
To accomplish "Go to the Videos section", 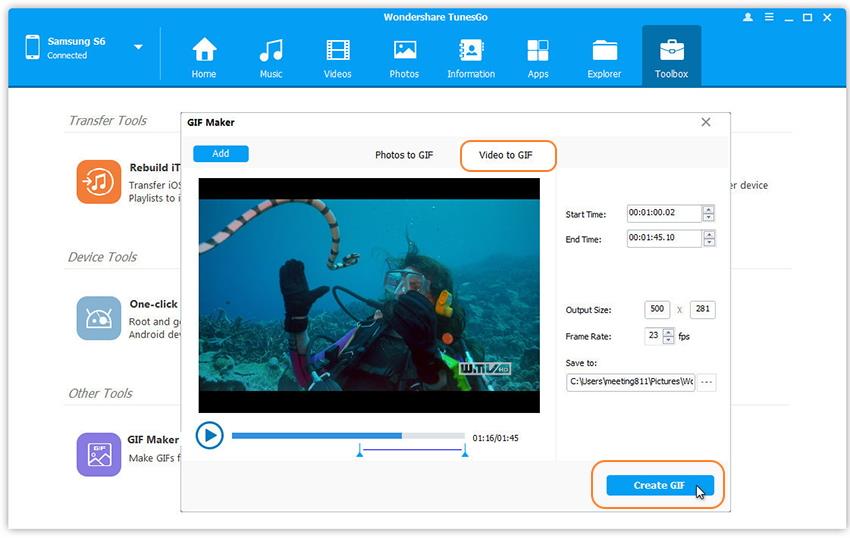I will click(x=337, y=57).
